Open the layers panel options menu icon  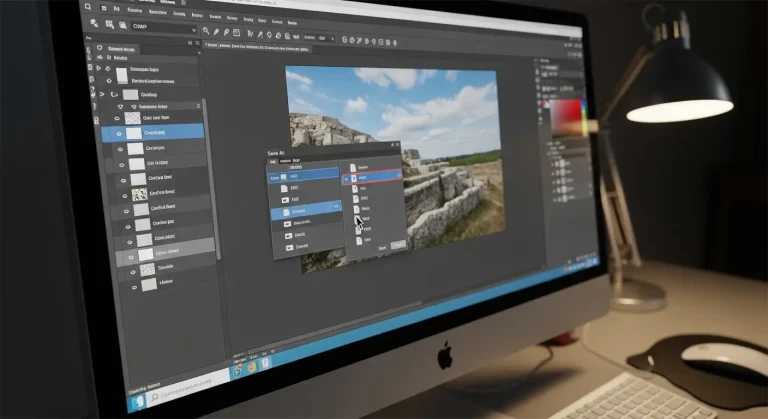(x=197, y=43)
